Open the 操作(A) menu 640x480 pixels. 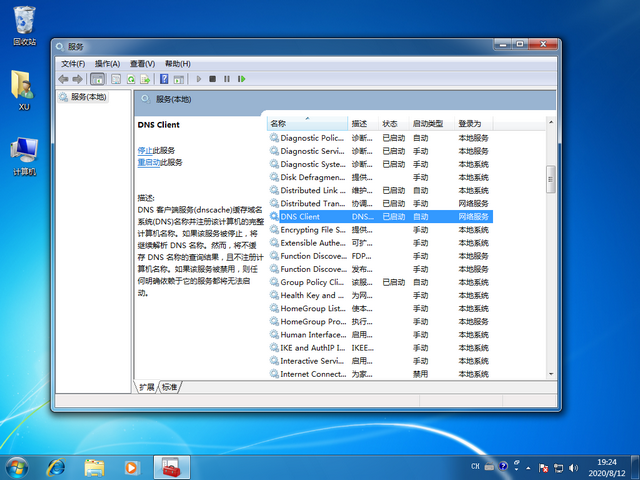[x=107, y=64]
